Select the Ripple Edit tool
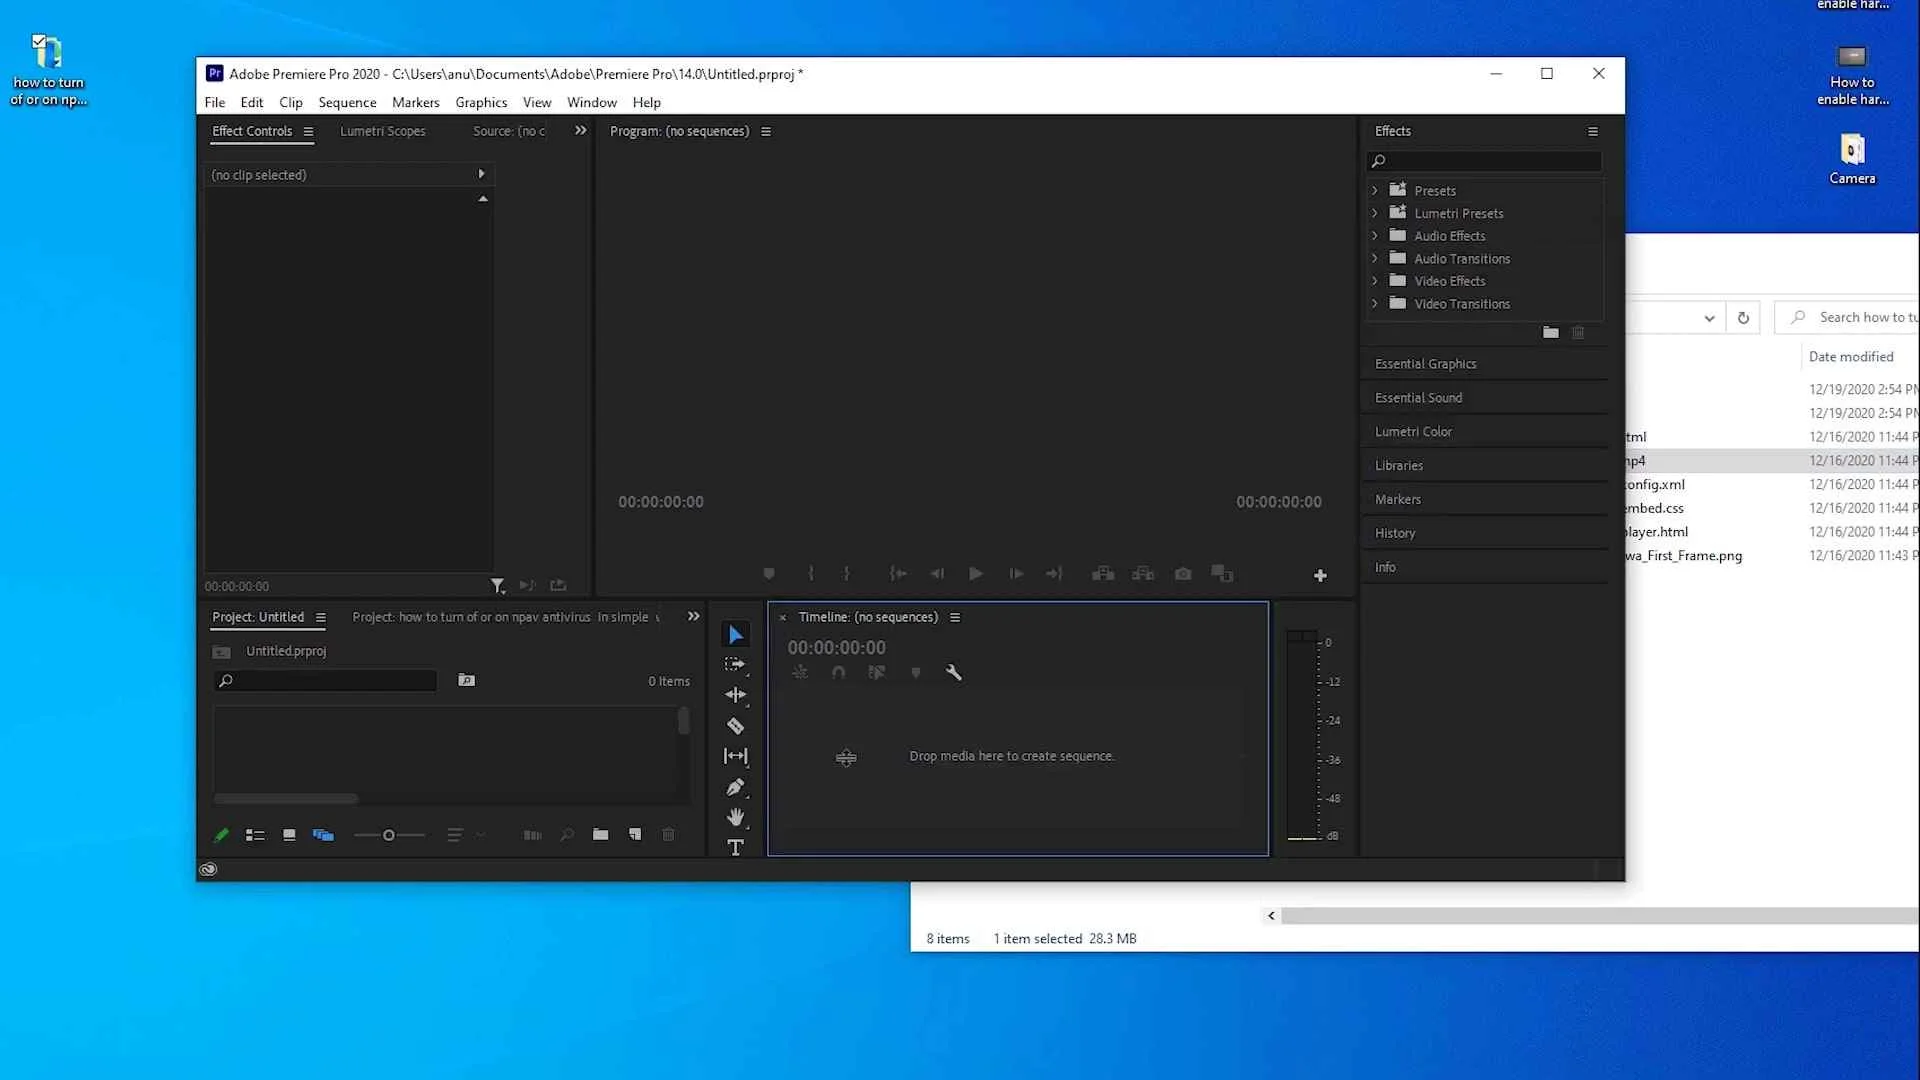 tap(736, 695)
